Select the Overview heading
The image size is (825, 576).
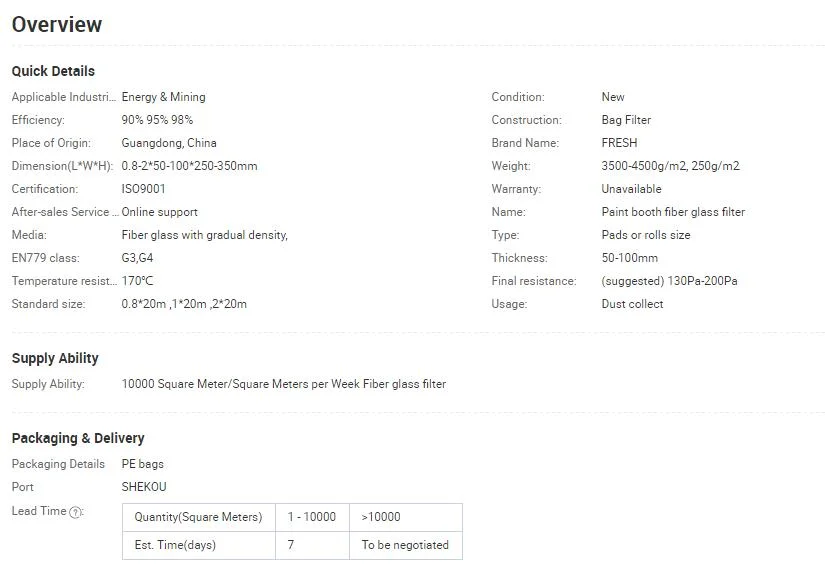click(57, 25)
